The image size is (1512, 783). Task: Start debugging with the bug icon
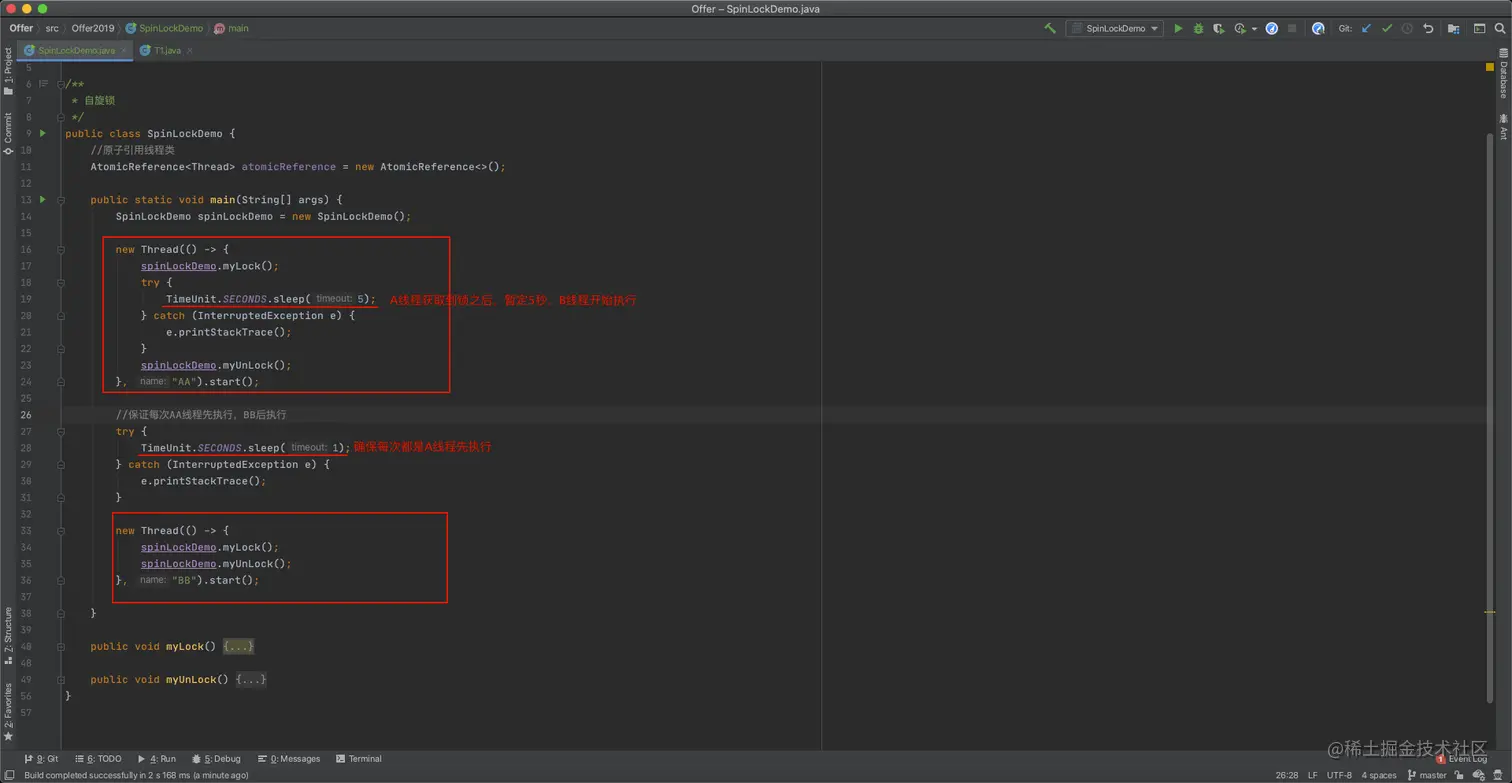click(1198, 29)
